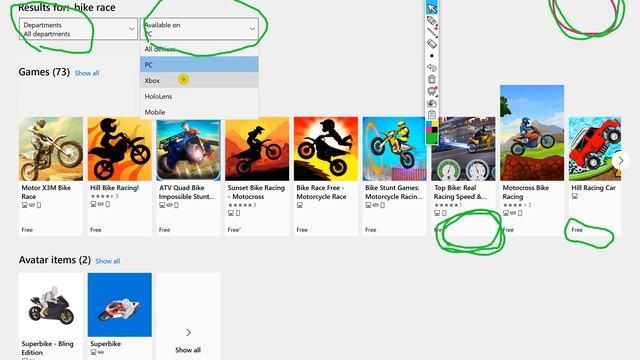
Task: Choose HoloLens in the Available on list
Action: (x=199, y=96)
